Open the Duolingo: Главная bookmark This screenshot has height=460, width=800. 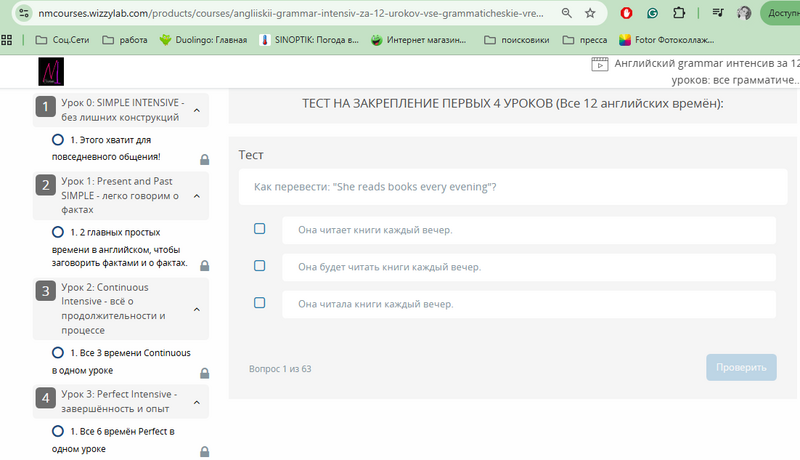point(203,40)
